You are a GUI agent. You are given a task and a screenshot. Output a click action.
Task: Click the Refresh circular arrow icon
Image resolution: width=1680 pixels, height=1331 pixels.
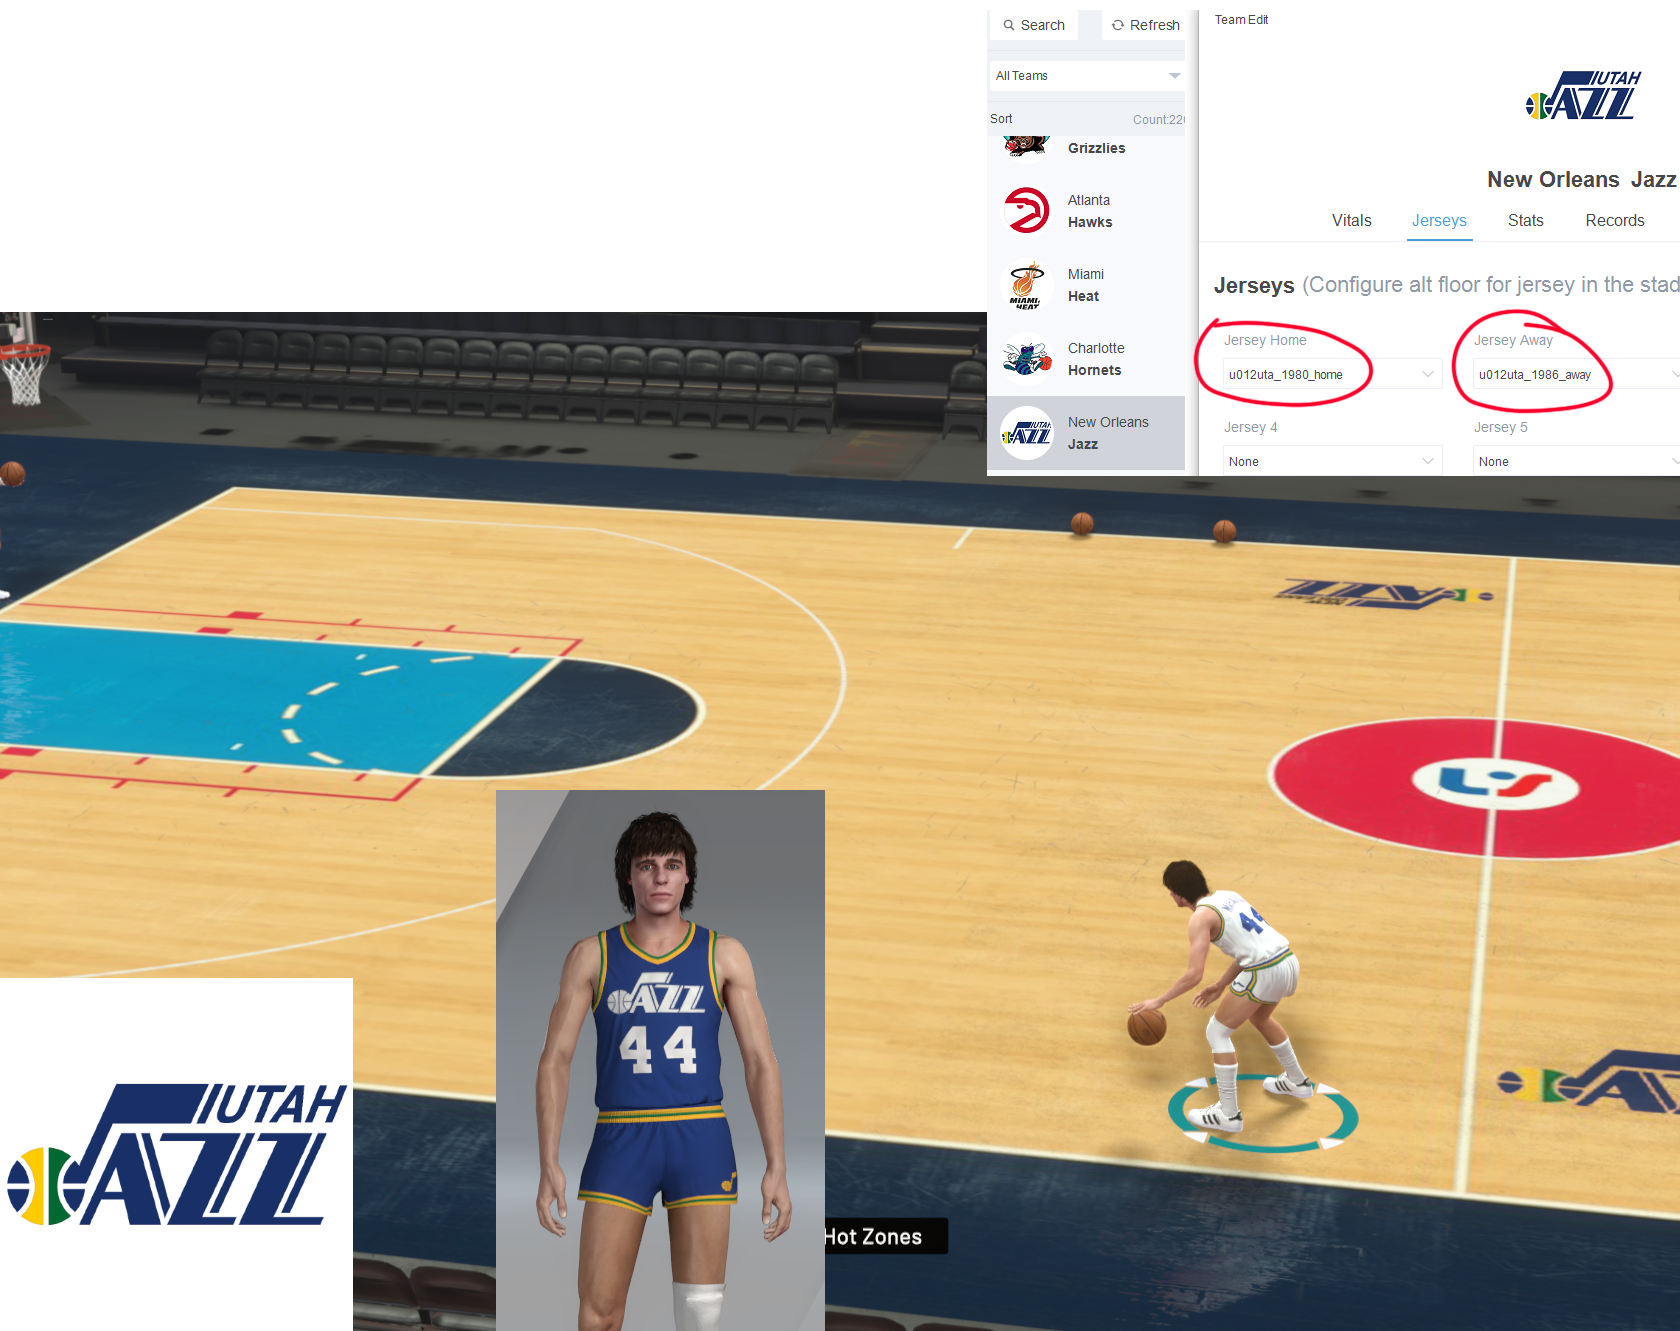click(1118, 25)
